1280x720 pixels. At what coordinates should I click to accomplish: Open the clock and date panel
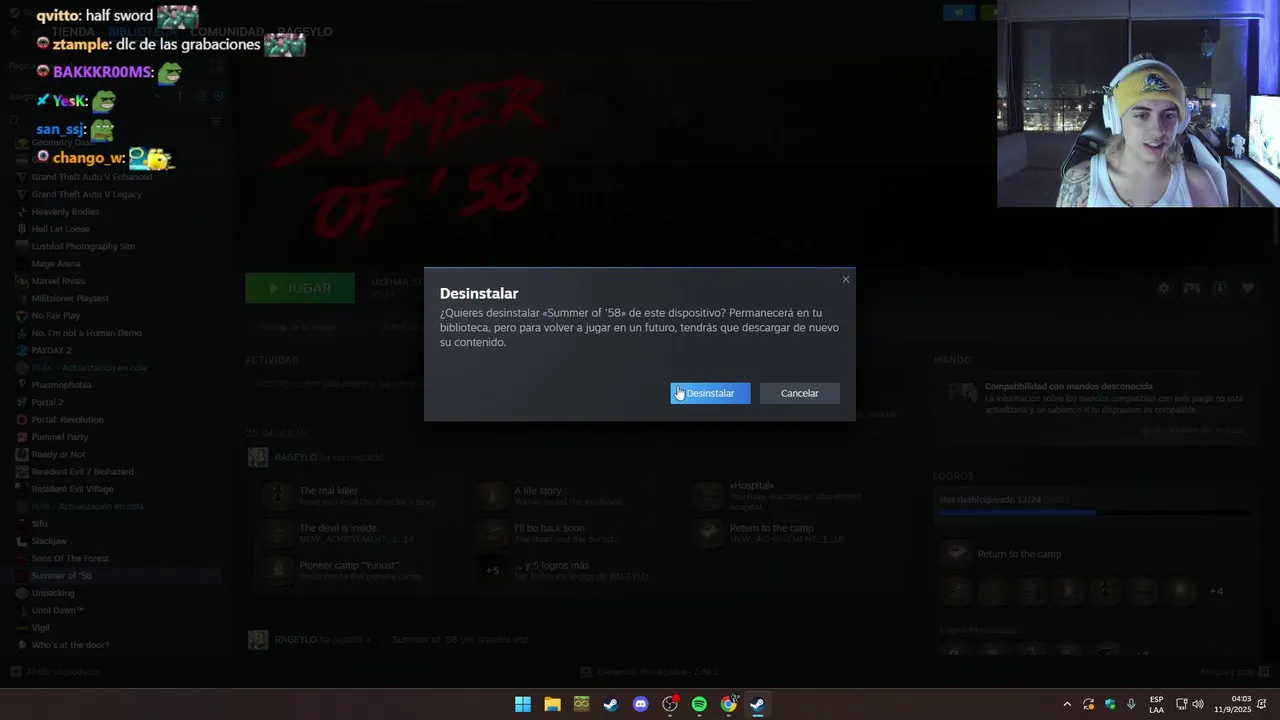pos(1232,704)
